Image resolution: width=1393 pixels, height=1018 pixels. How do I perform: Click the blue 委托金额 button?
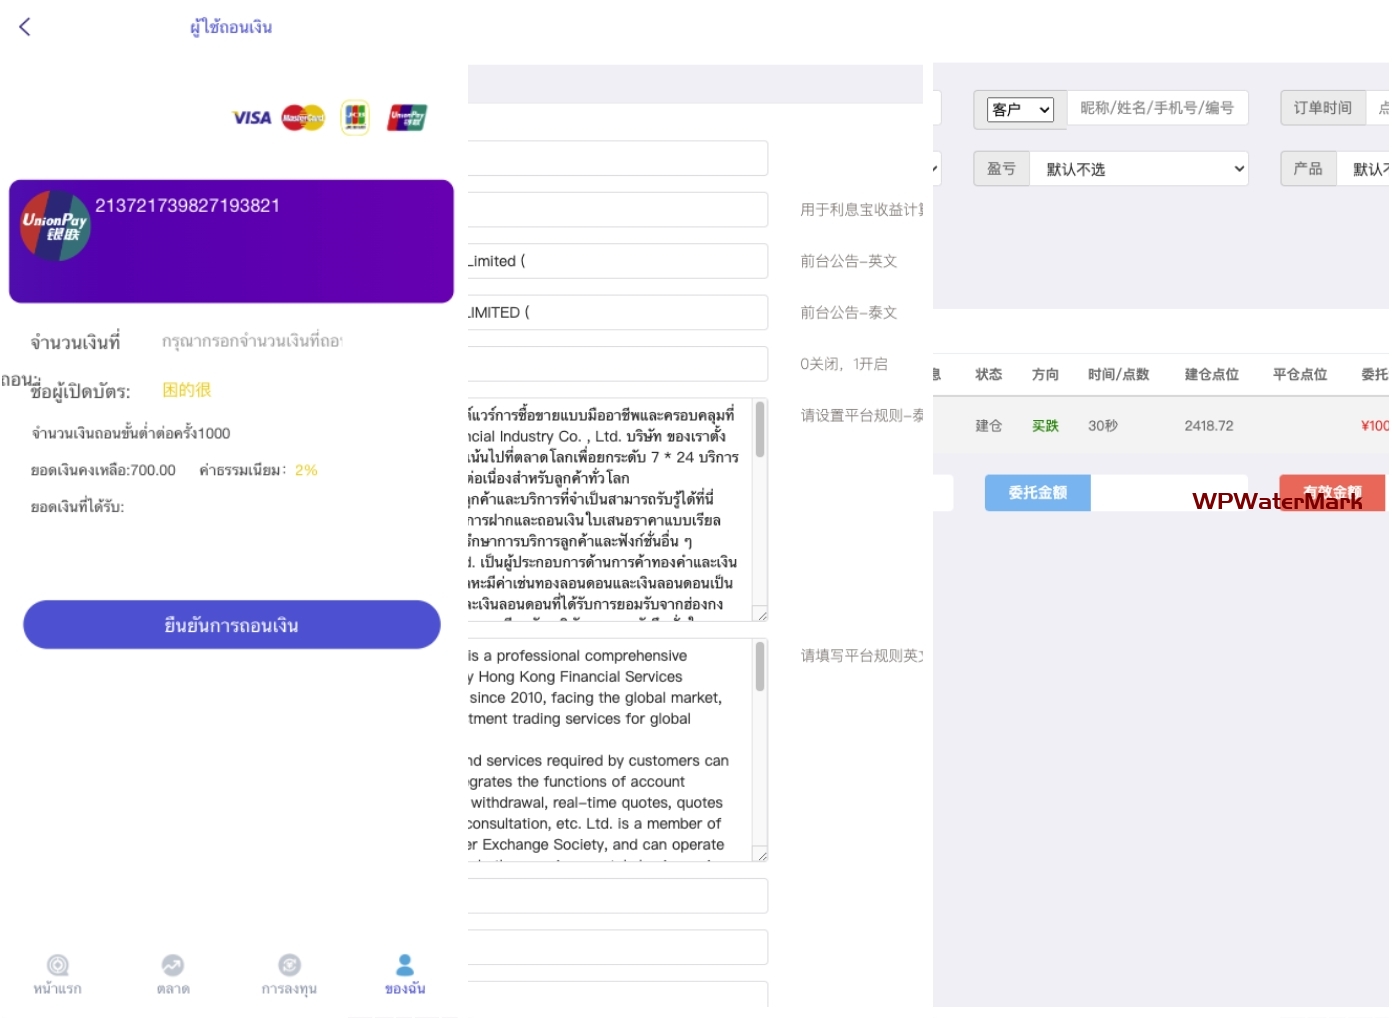click(1037, 493)
